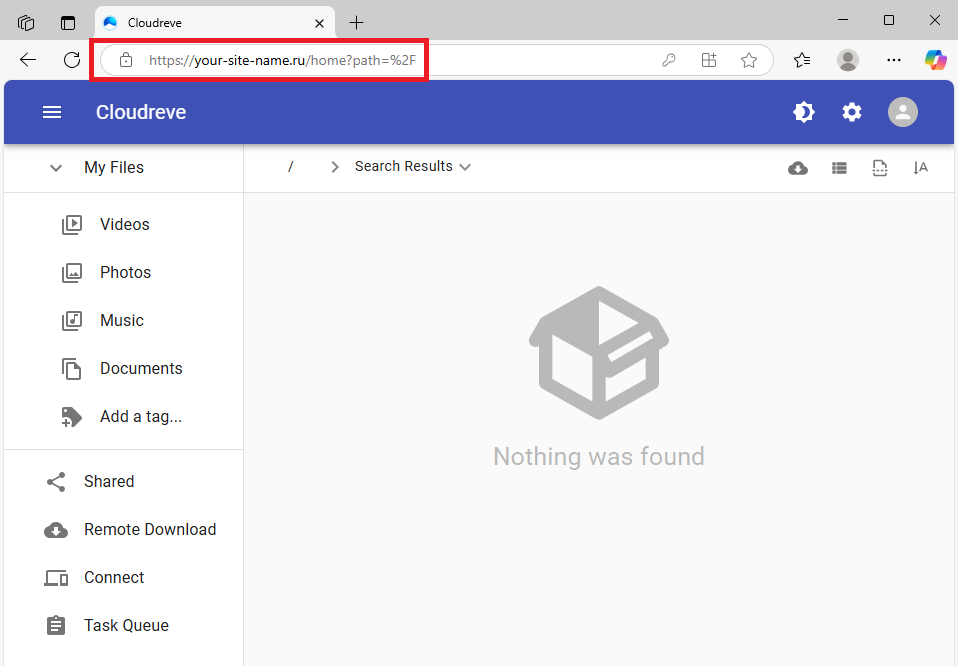Open the Photos filter

tap(125, 273)
